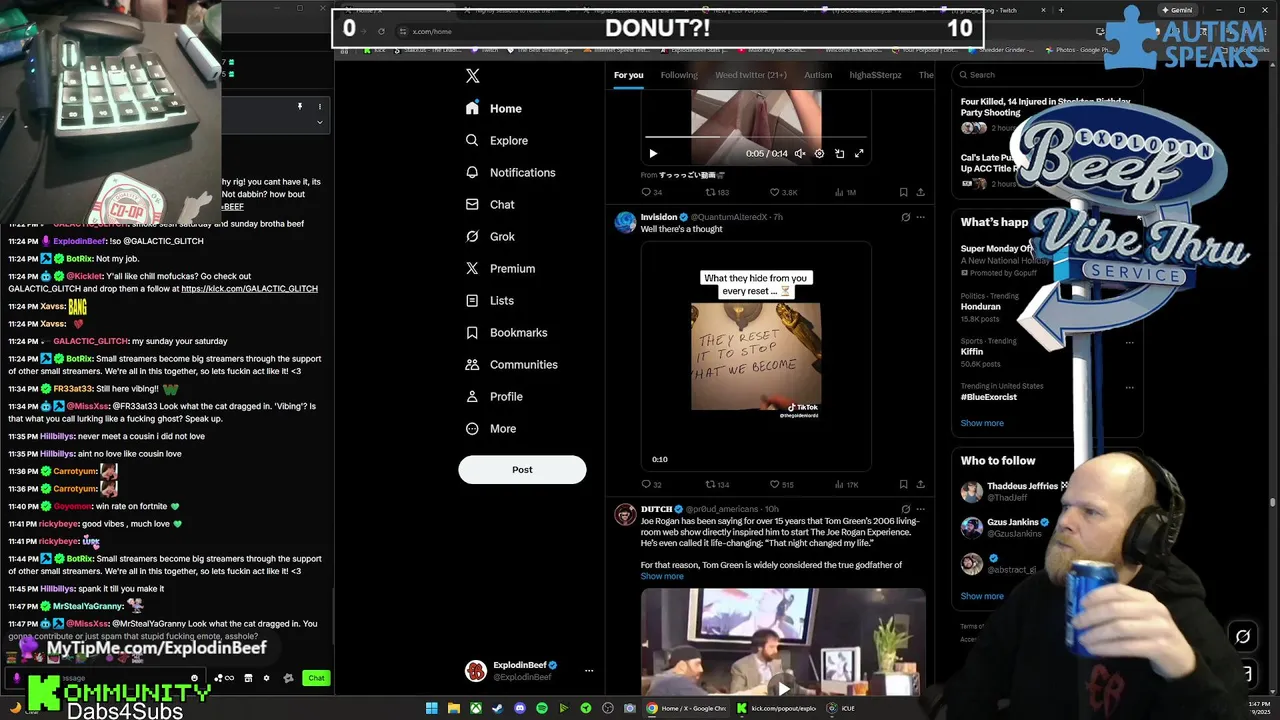1280x720 pixels.
Task: Open more options for #BlueExorcist trend
Action: [x=1130, y=387]
